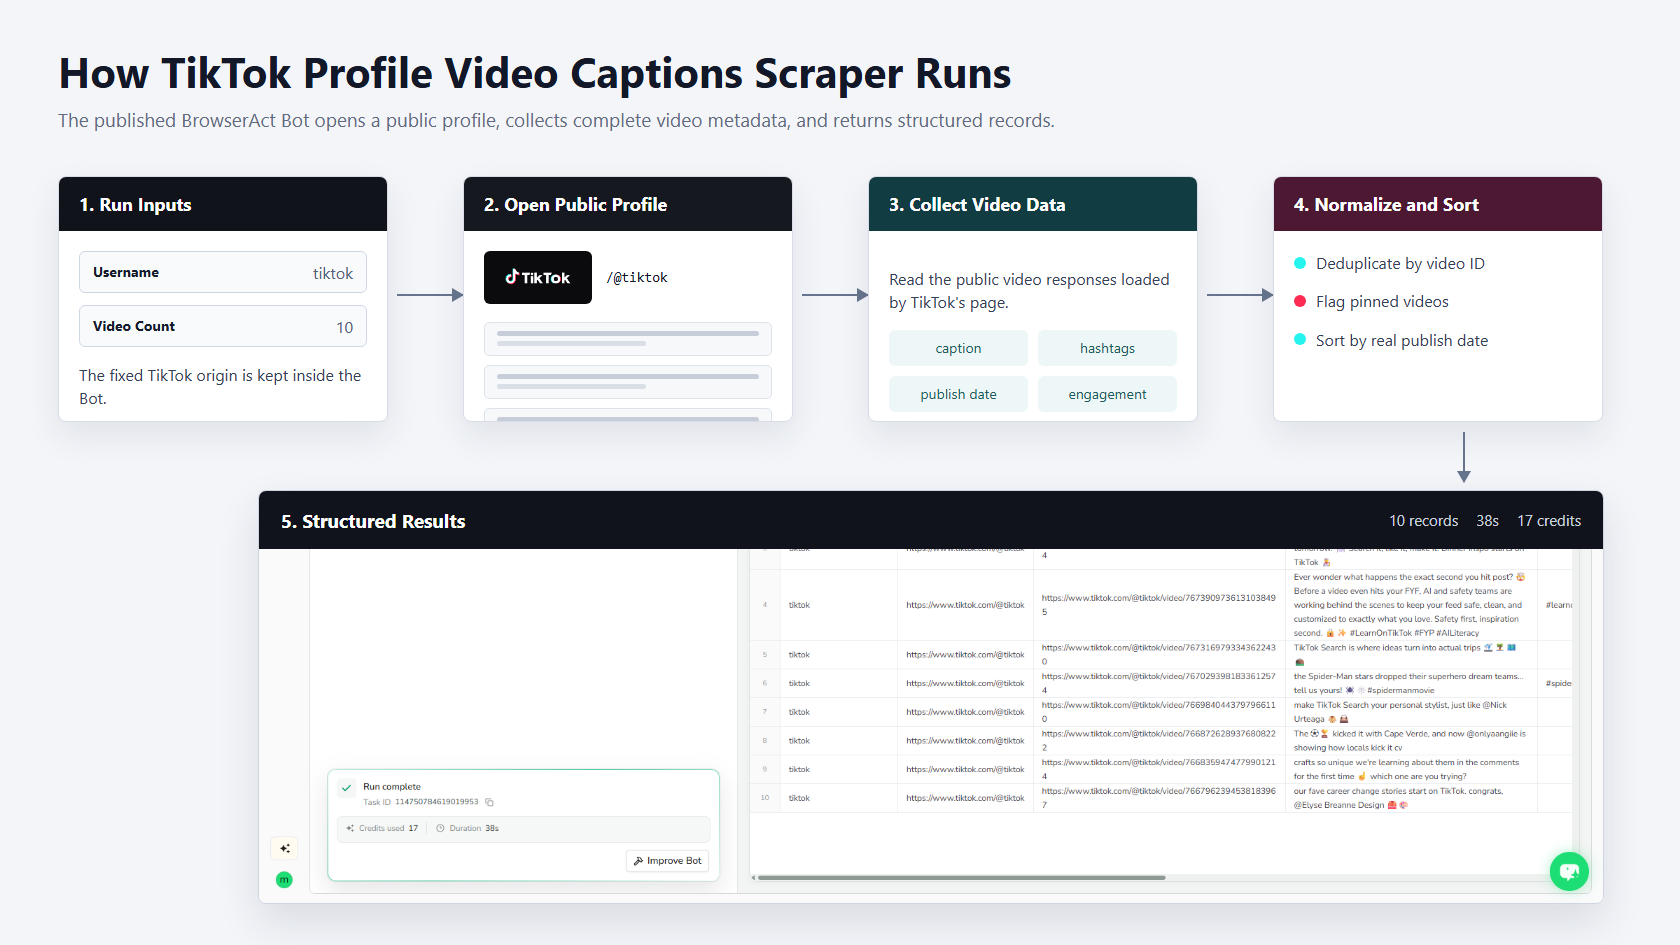Click the hashtags tag chip
This screenshot has height=945, width=1680.
[1107, 348]
